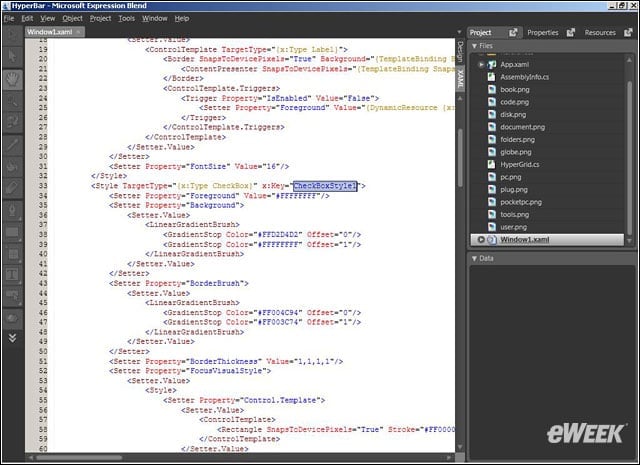Click the code editor vertical scrollbar thumb

coord(460,158)
